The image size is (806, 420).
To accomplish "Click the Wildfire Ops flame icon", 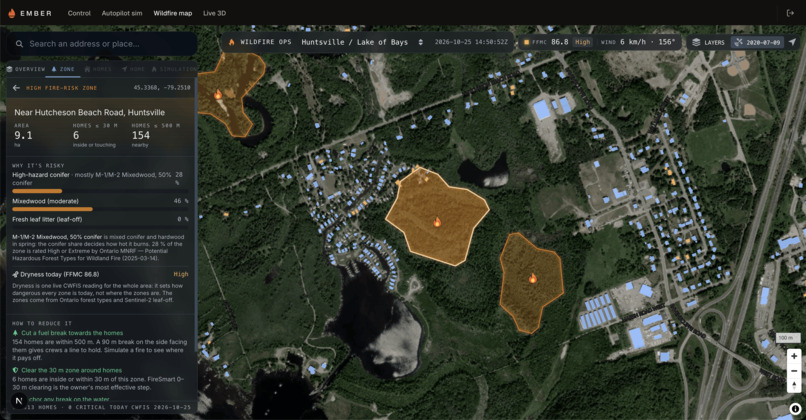I will [231, 42].
